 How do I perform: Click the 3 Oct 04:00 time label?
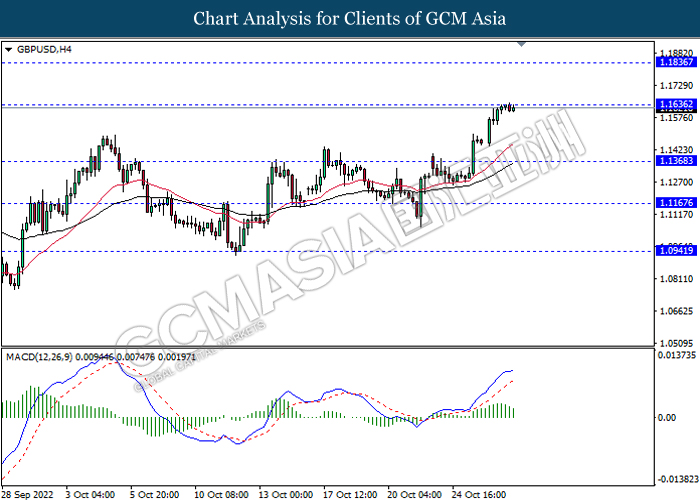[90, 495]
